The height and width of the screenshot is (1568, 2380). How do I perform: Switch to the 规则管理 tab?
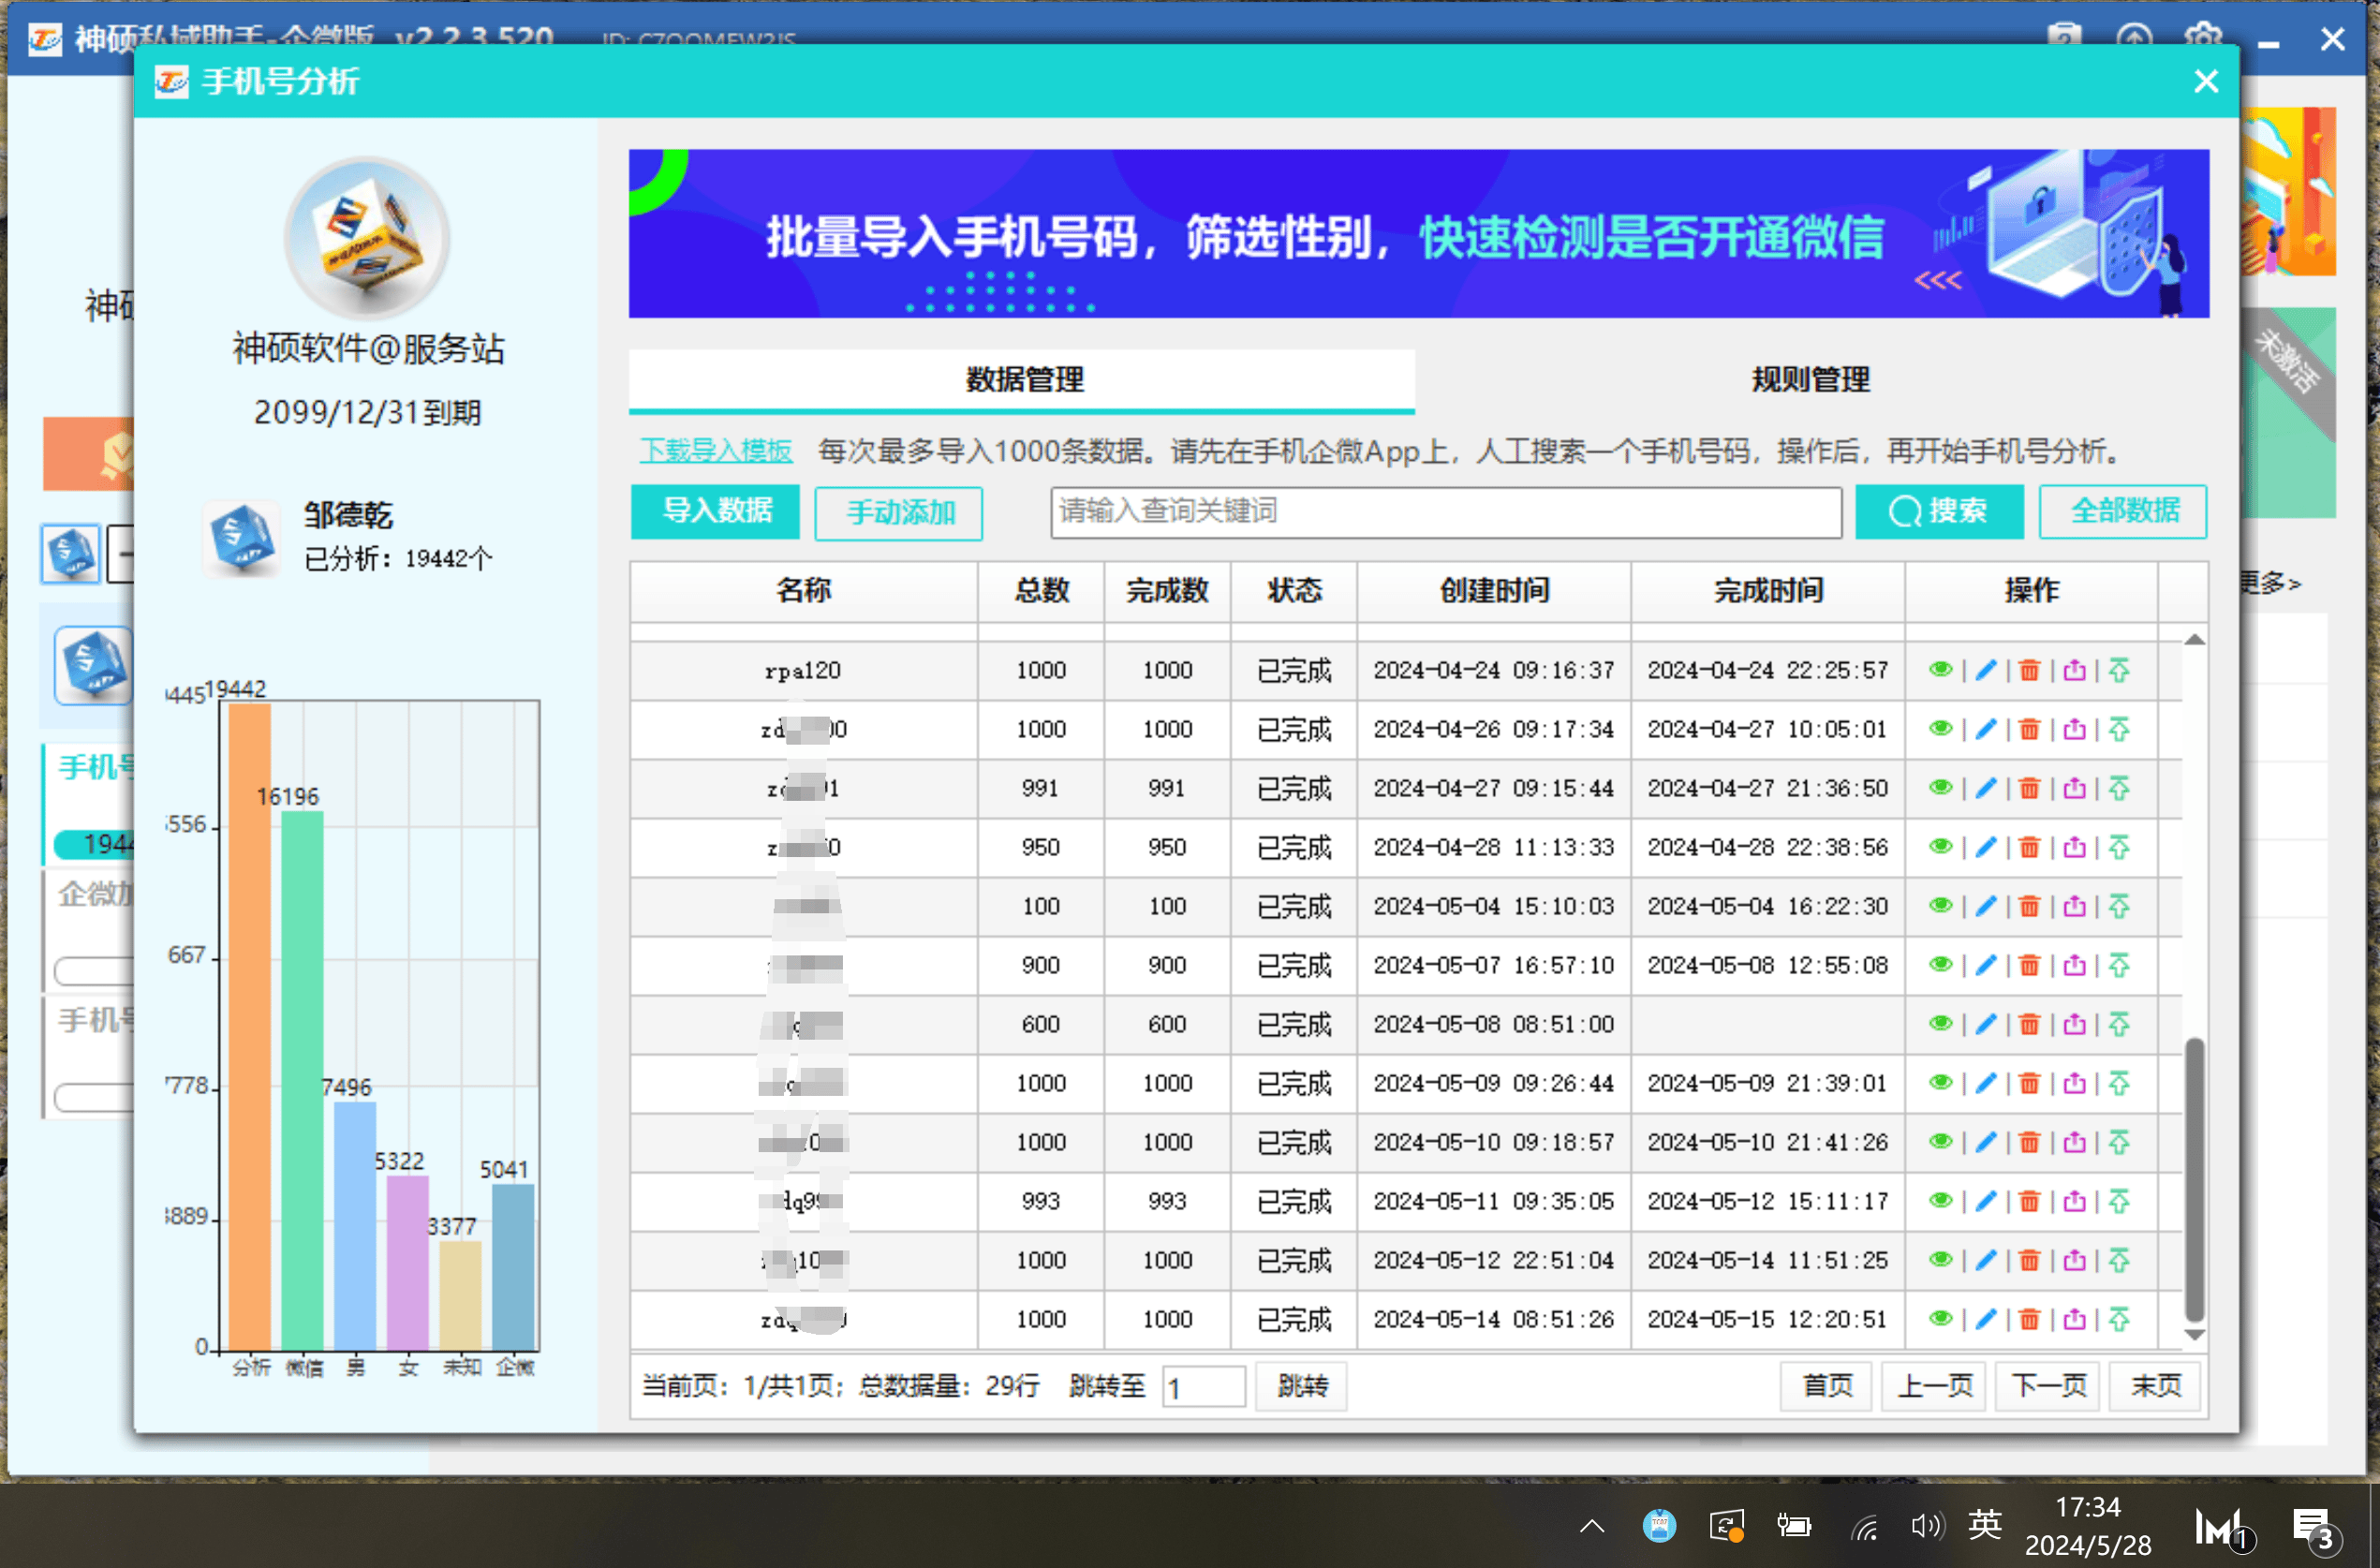point(1808,380)
